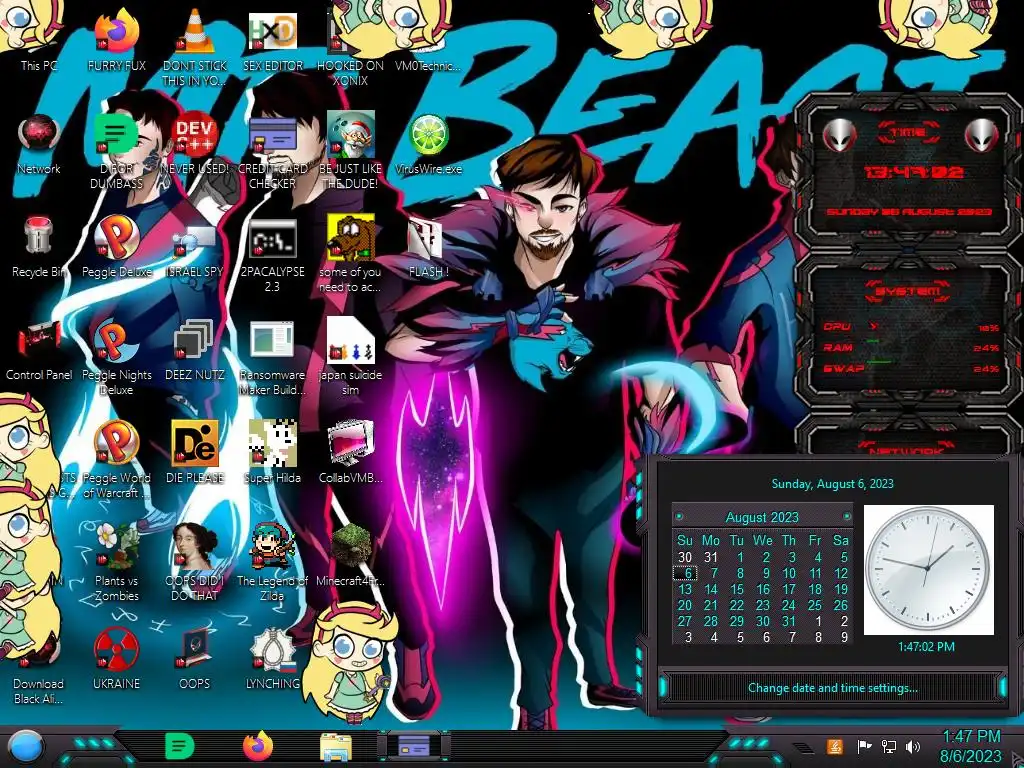Screen dimensions: 1024x768
Task: Select the Super Hilda pixel icon
Action: (x=272, y=443)
